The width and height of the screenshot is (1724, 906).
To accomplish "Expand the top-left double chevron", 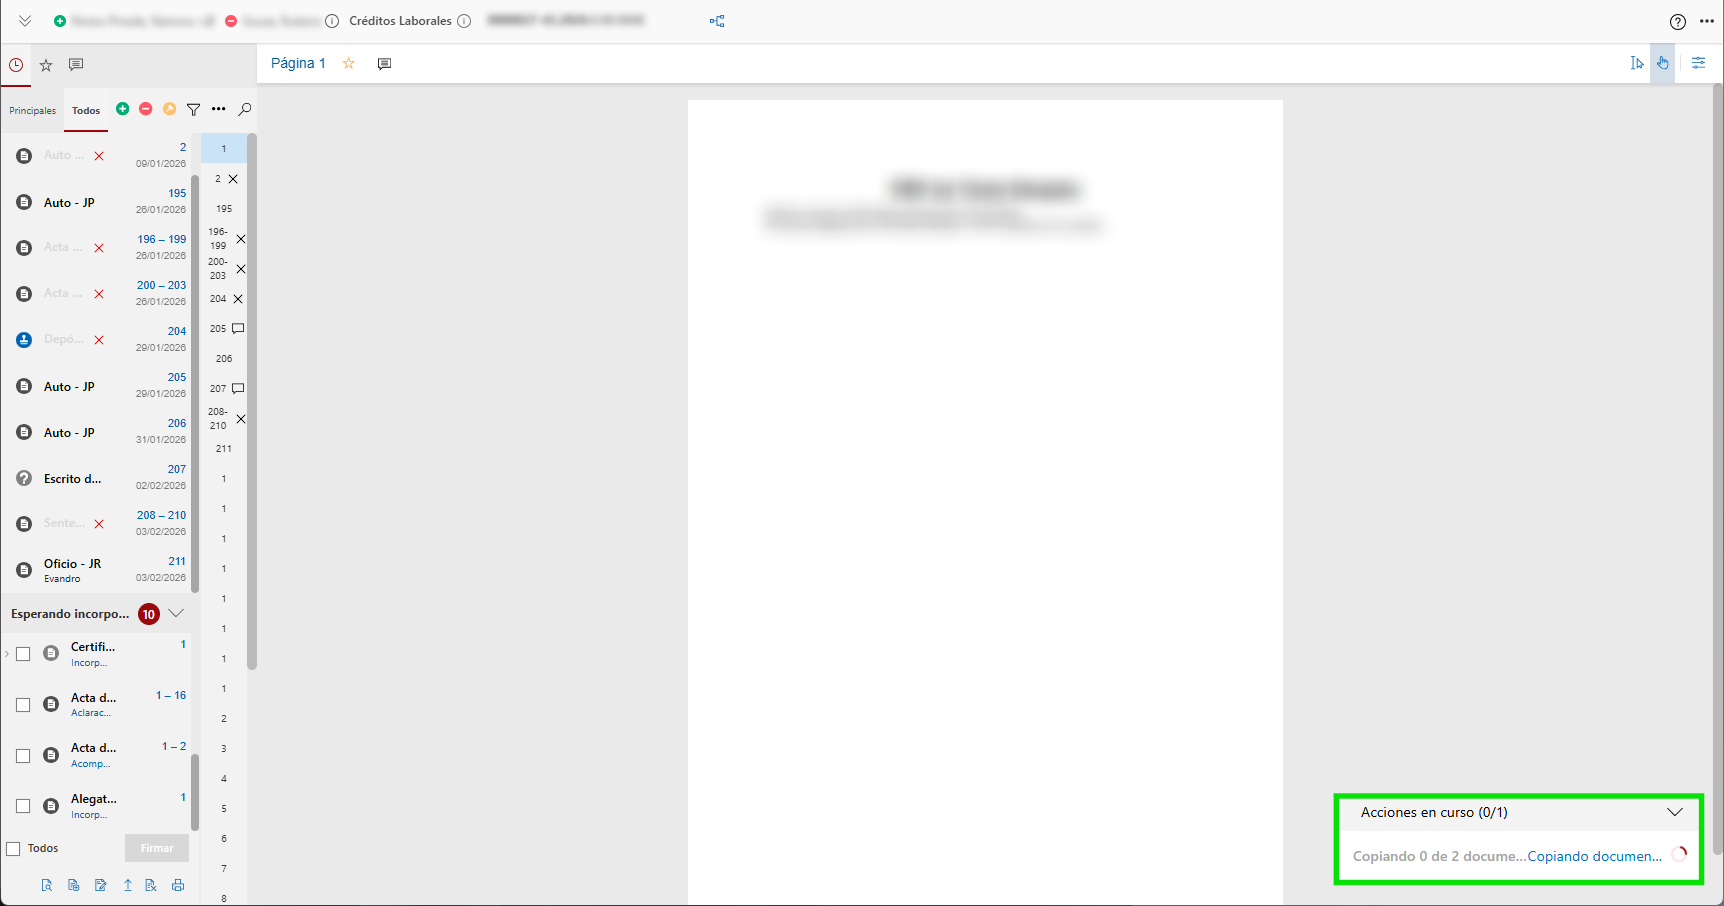I will point(25,21).
